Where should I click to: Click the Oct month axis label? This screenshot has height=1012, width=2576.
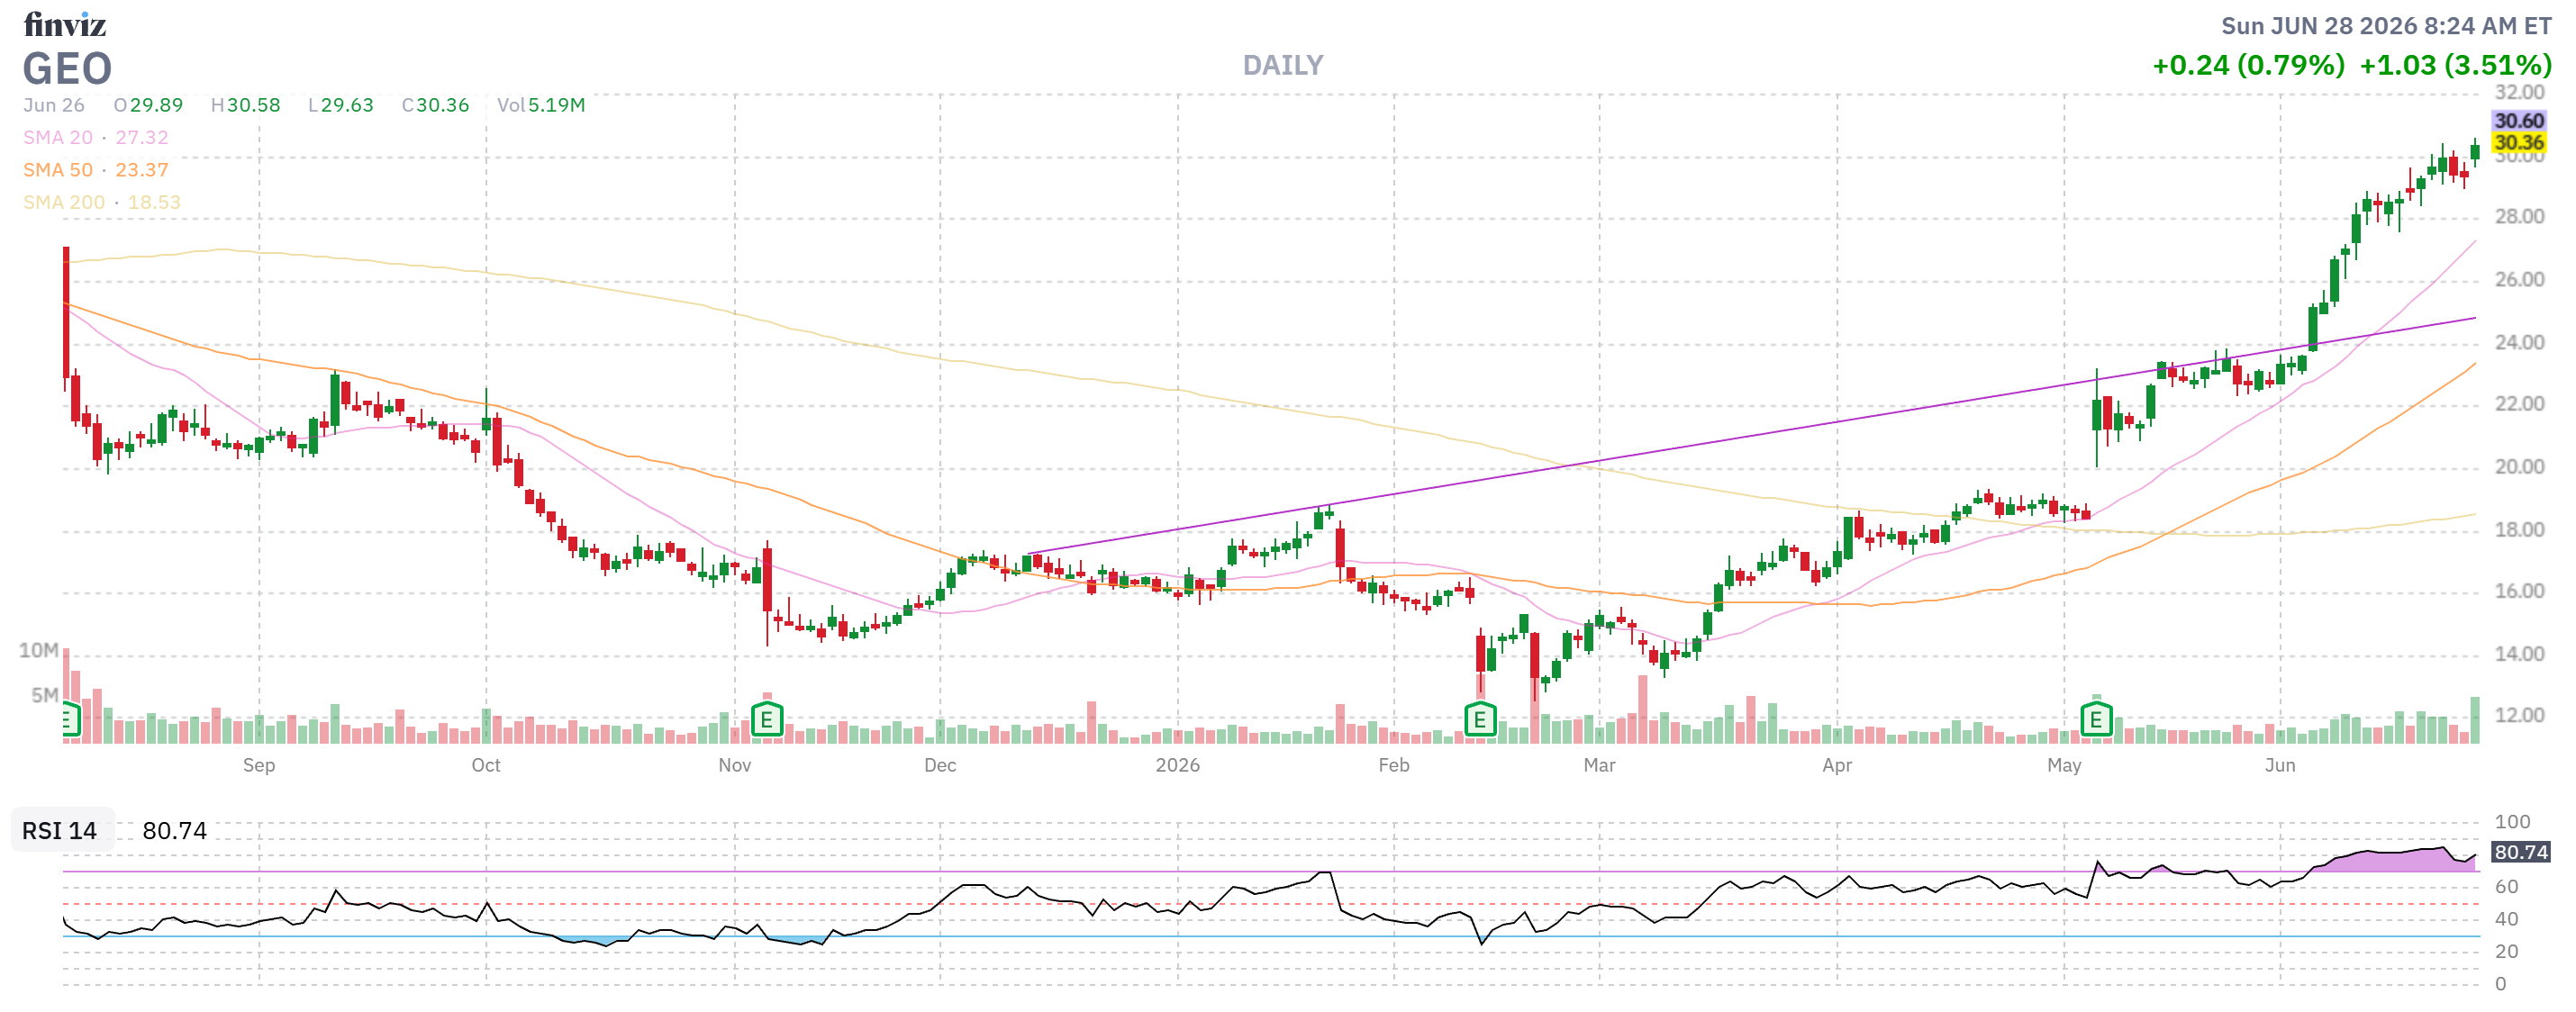point(486,765)
